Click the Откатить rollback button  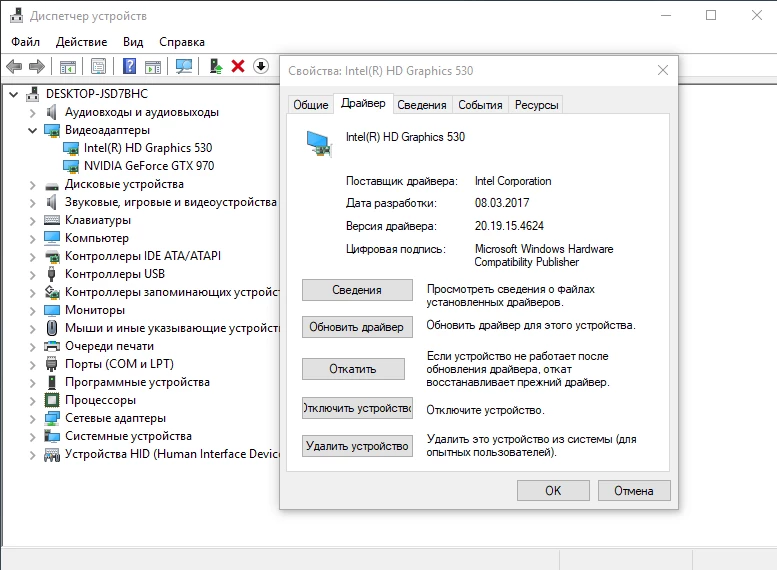(353, 369)
